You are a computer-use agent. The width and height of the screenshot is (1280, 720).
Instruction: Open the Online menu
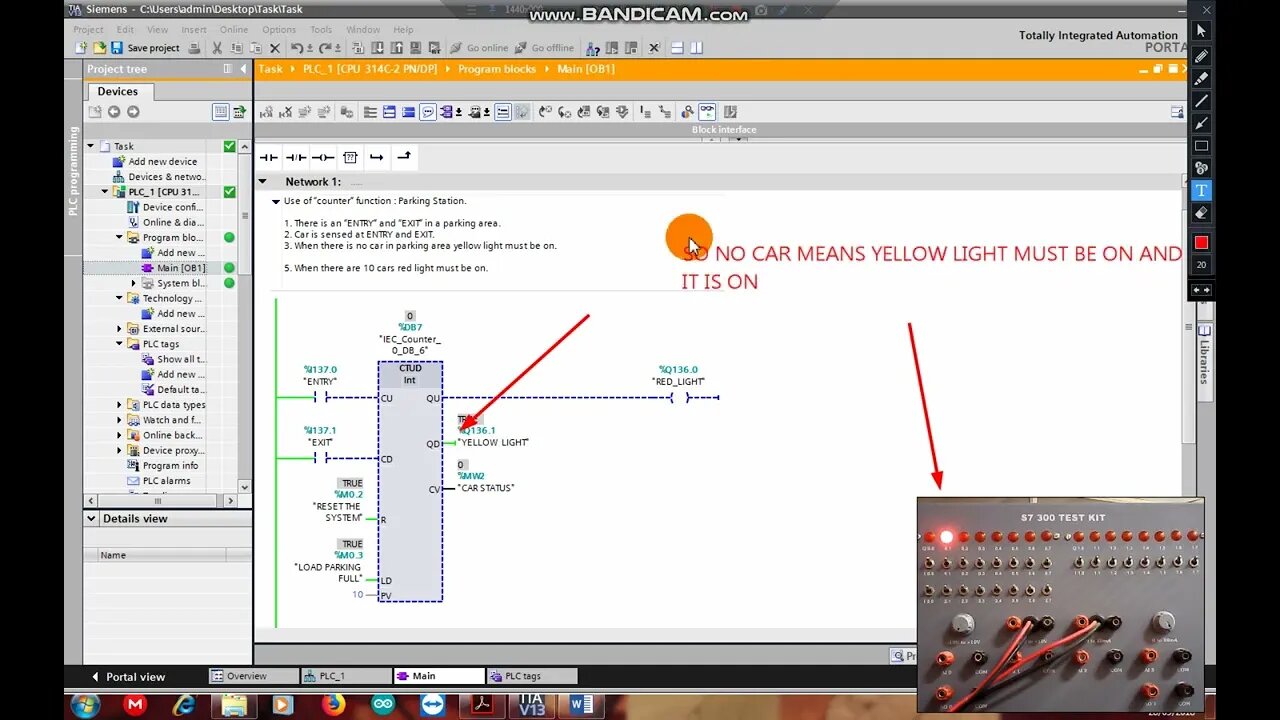pyautogui.click(x=234, y=30)
